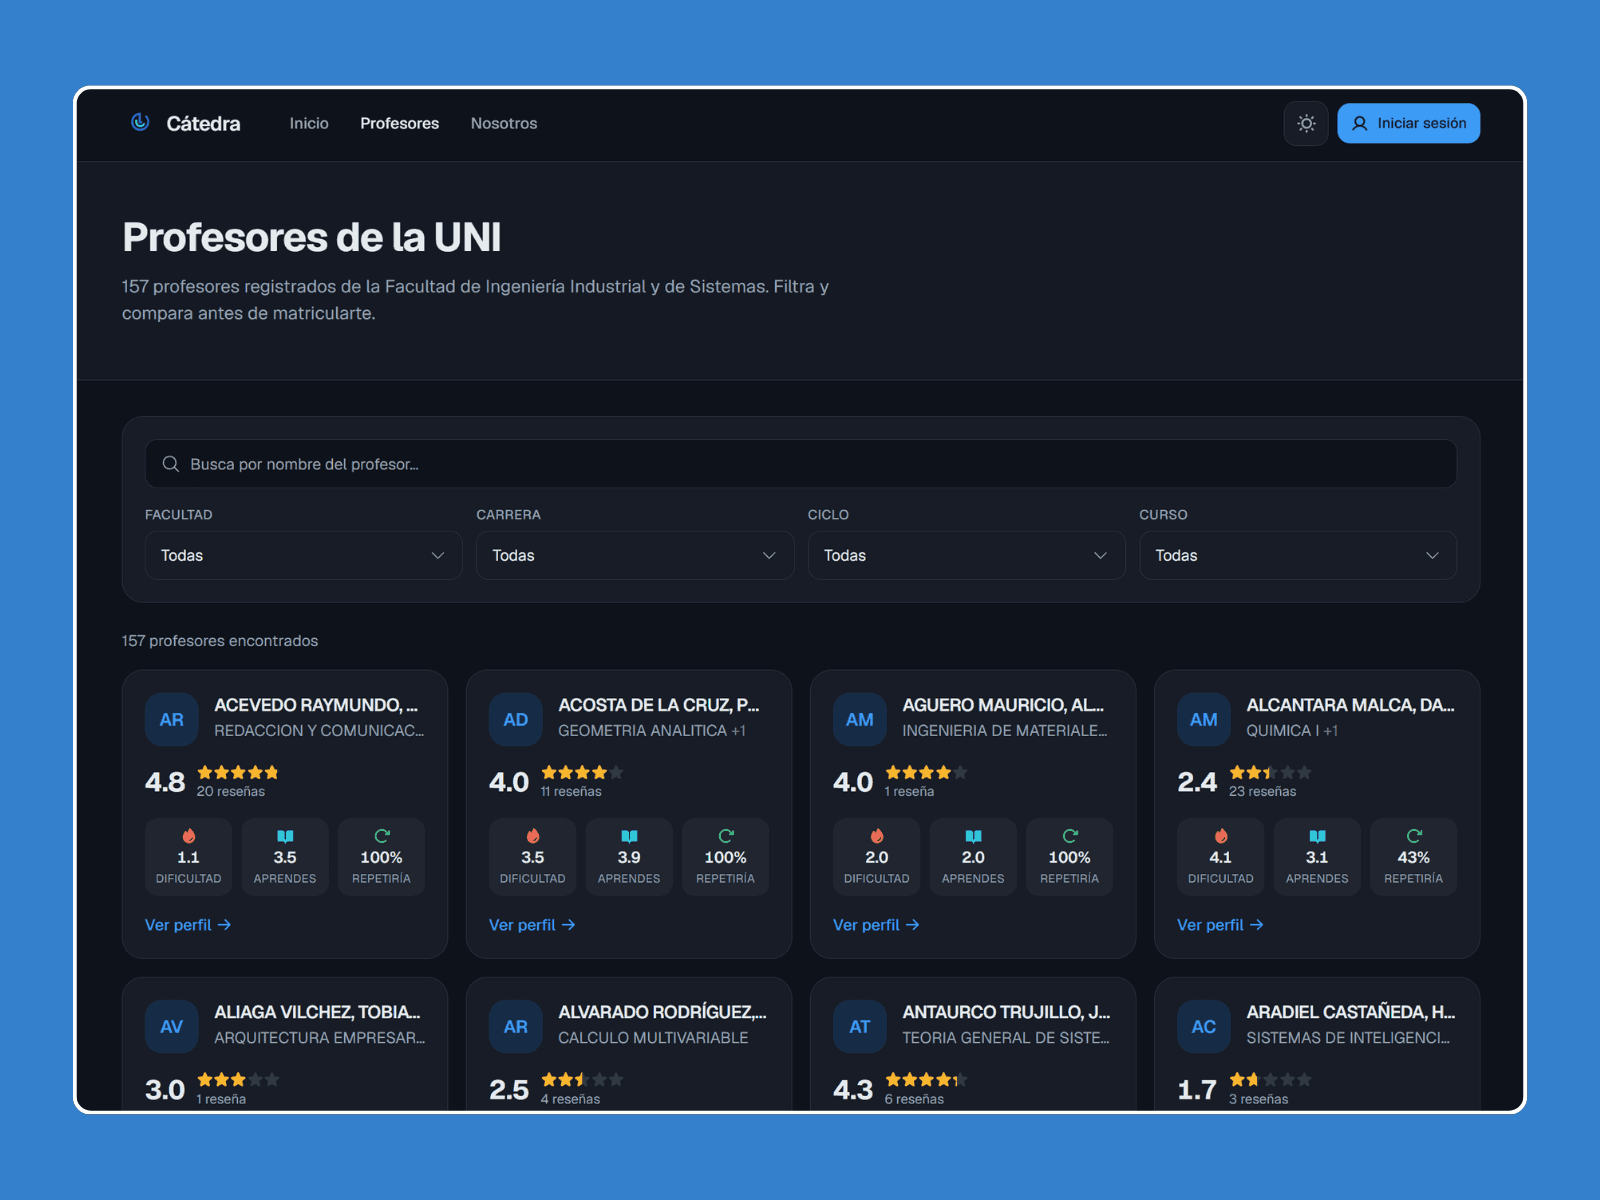1600x1200 pixels.
Task: Click the AV avatar of Aliaga Vilchez
Action: [172, 1026]
